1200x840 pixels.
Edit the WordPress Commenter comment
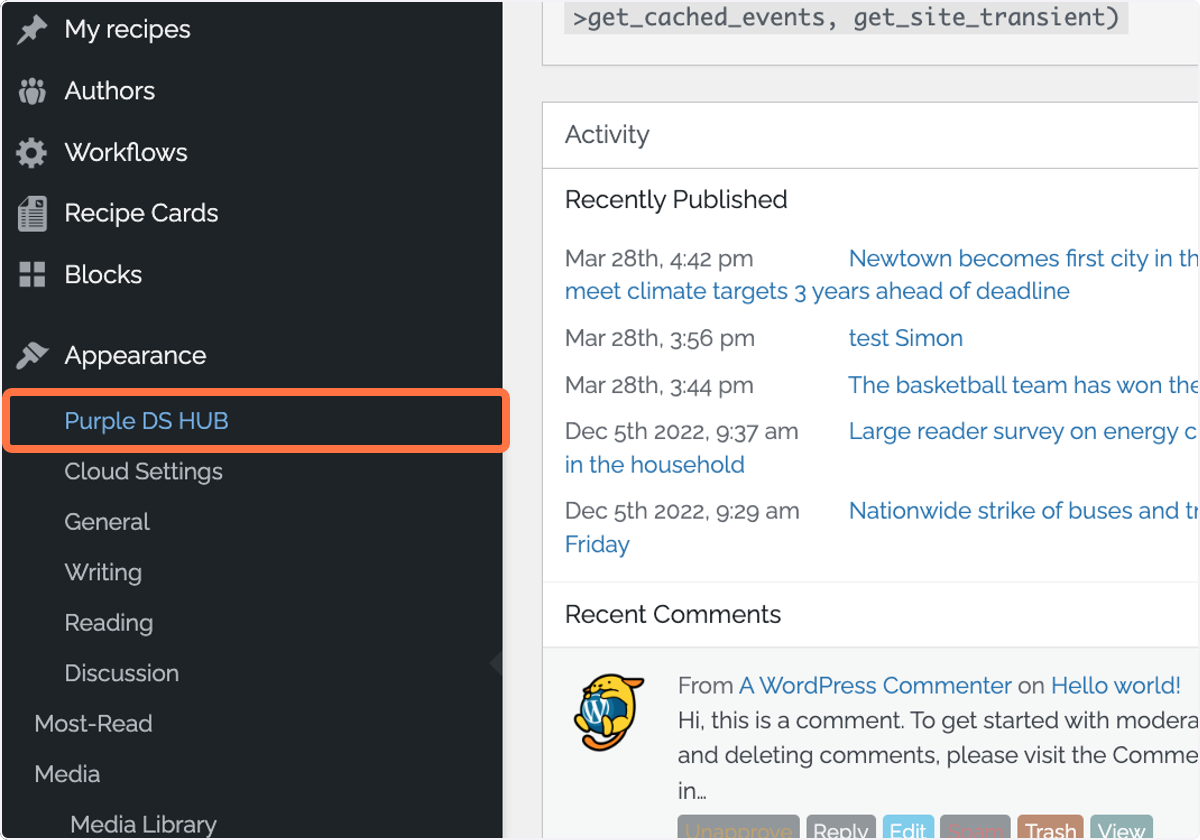pos(908,830)
